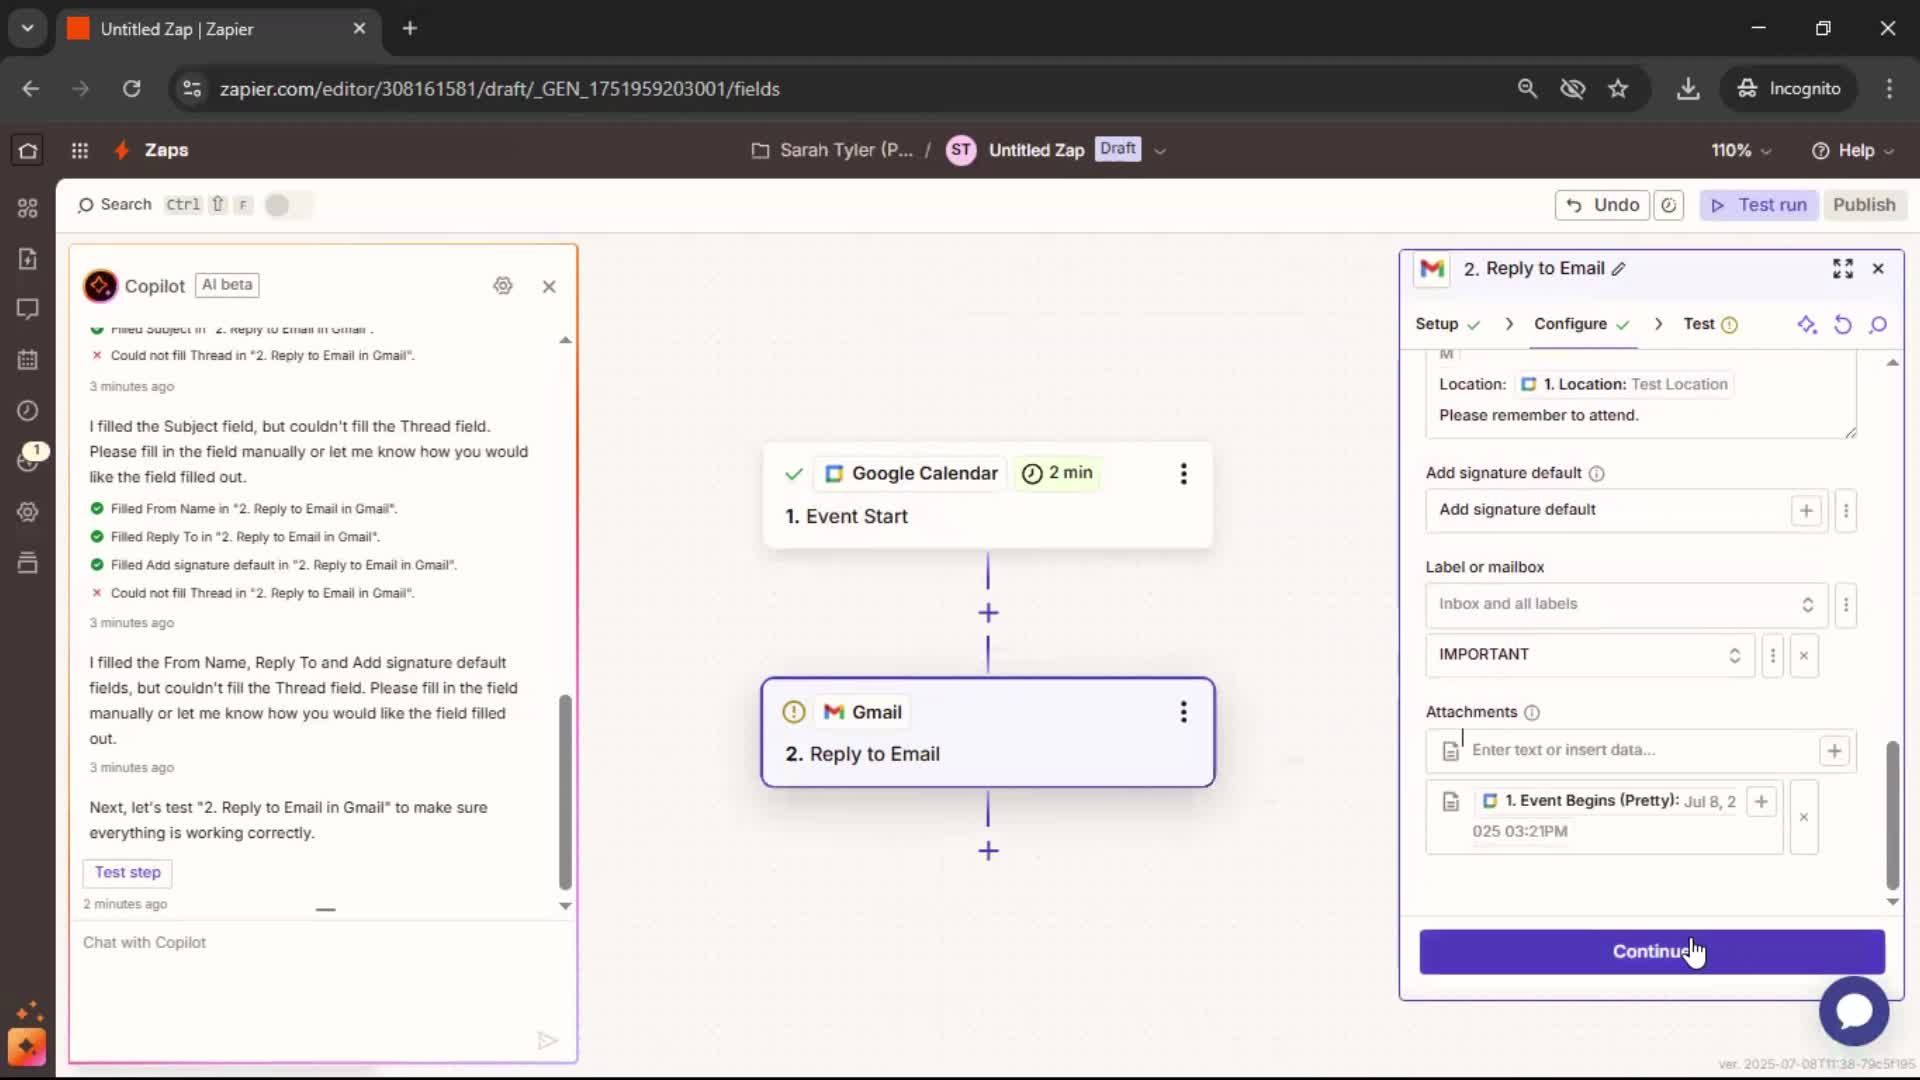Open the support chat bubble
The image size is (1920, 1080).
[1853, 1011]
